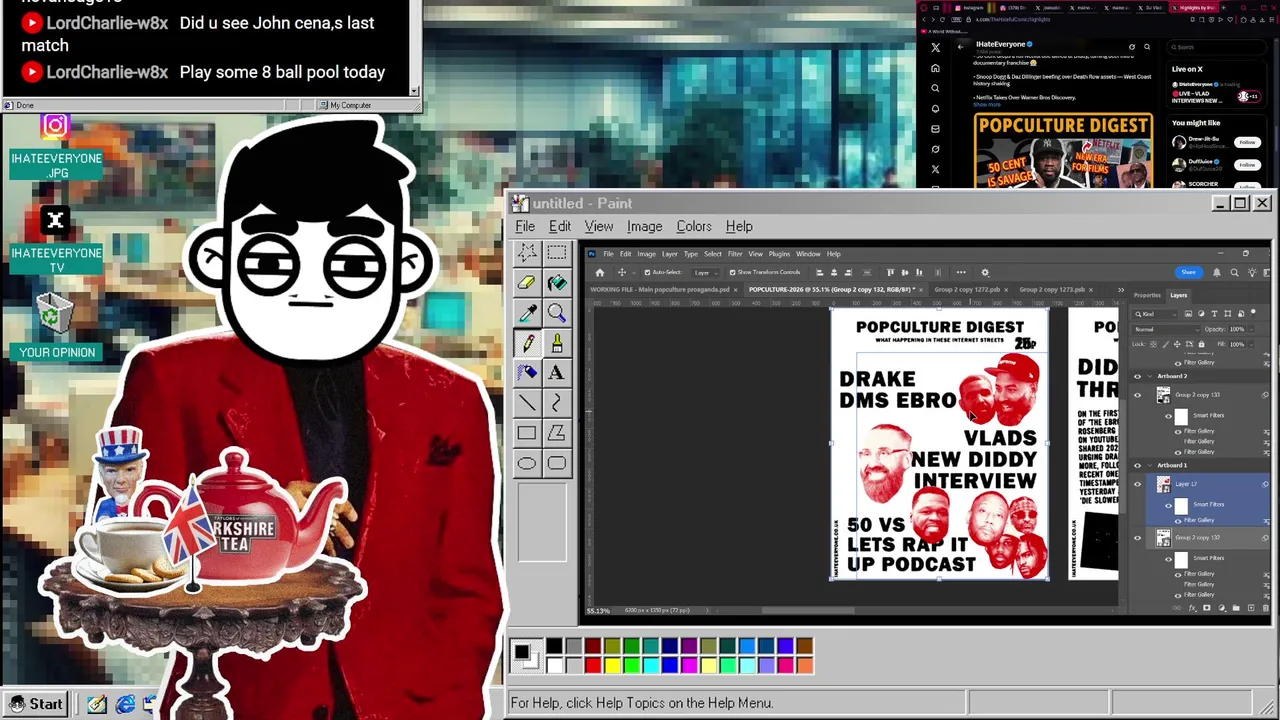Toggle Show Transform Controls checkbox
1280x720 pixels.
(733, 272)
